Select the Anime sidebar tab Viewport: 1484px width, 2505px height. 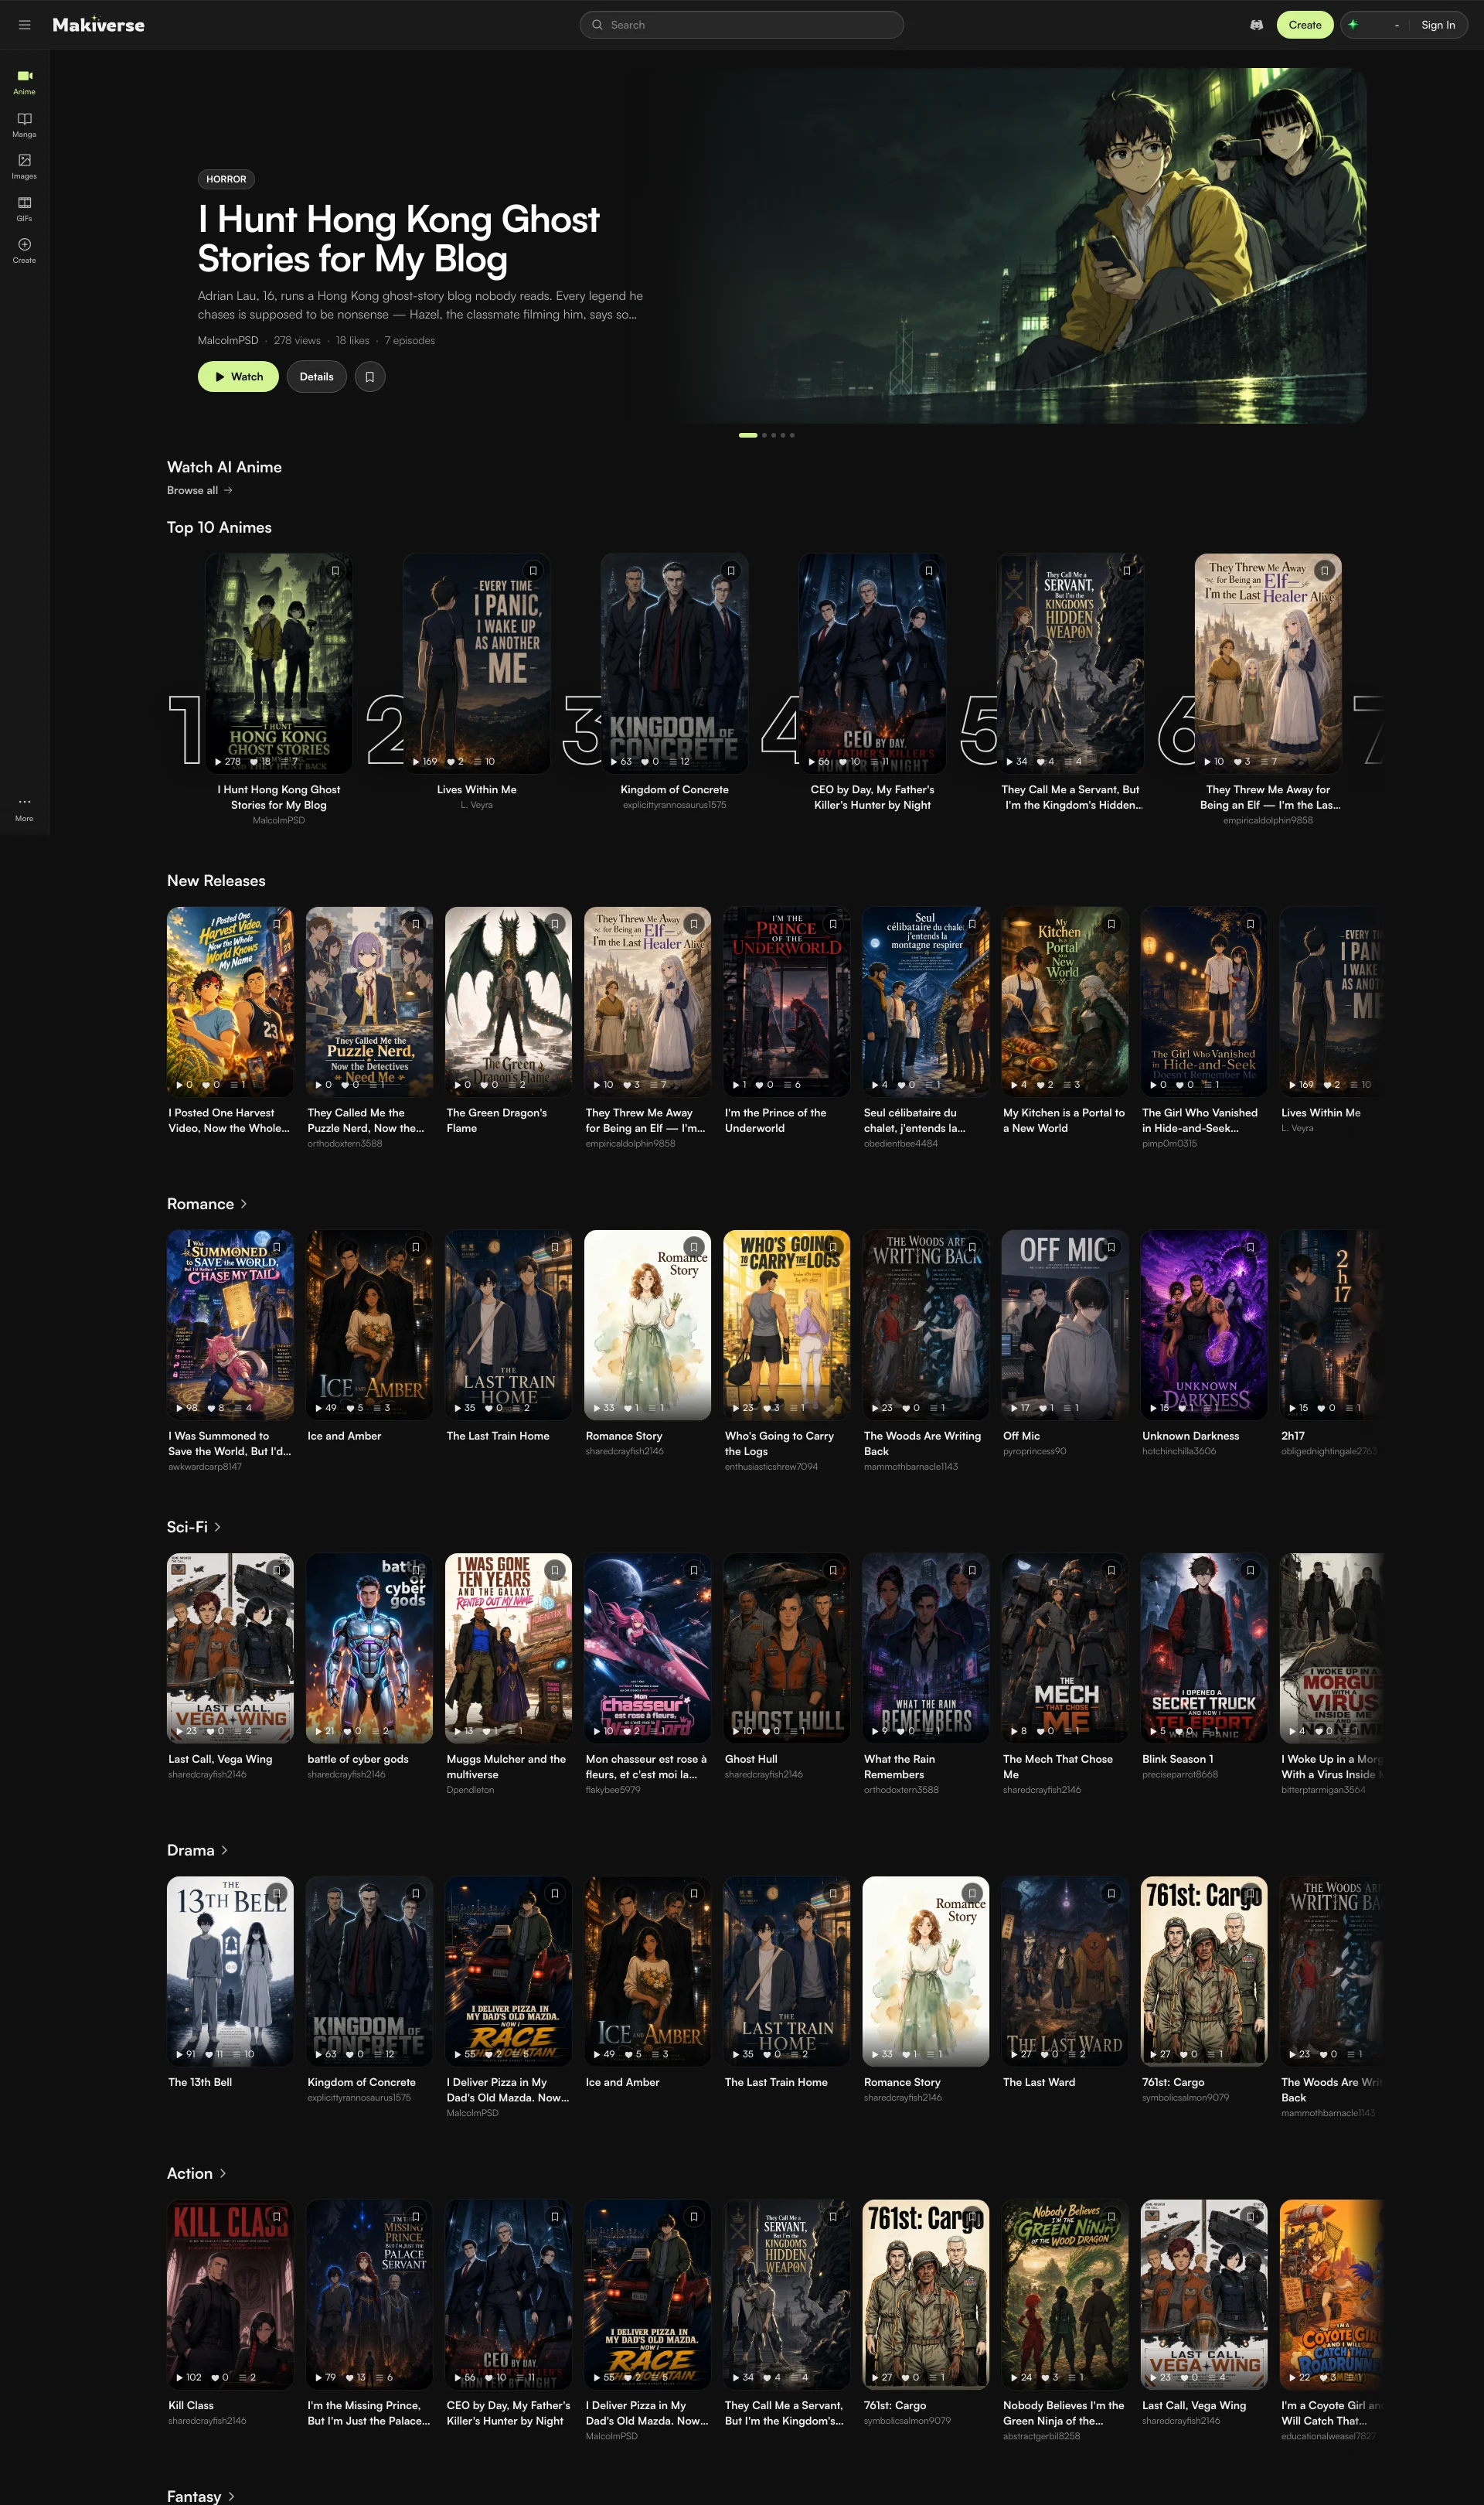(x=24, y=82)
